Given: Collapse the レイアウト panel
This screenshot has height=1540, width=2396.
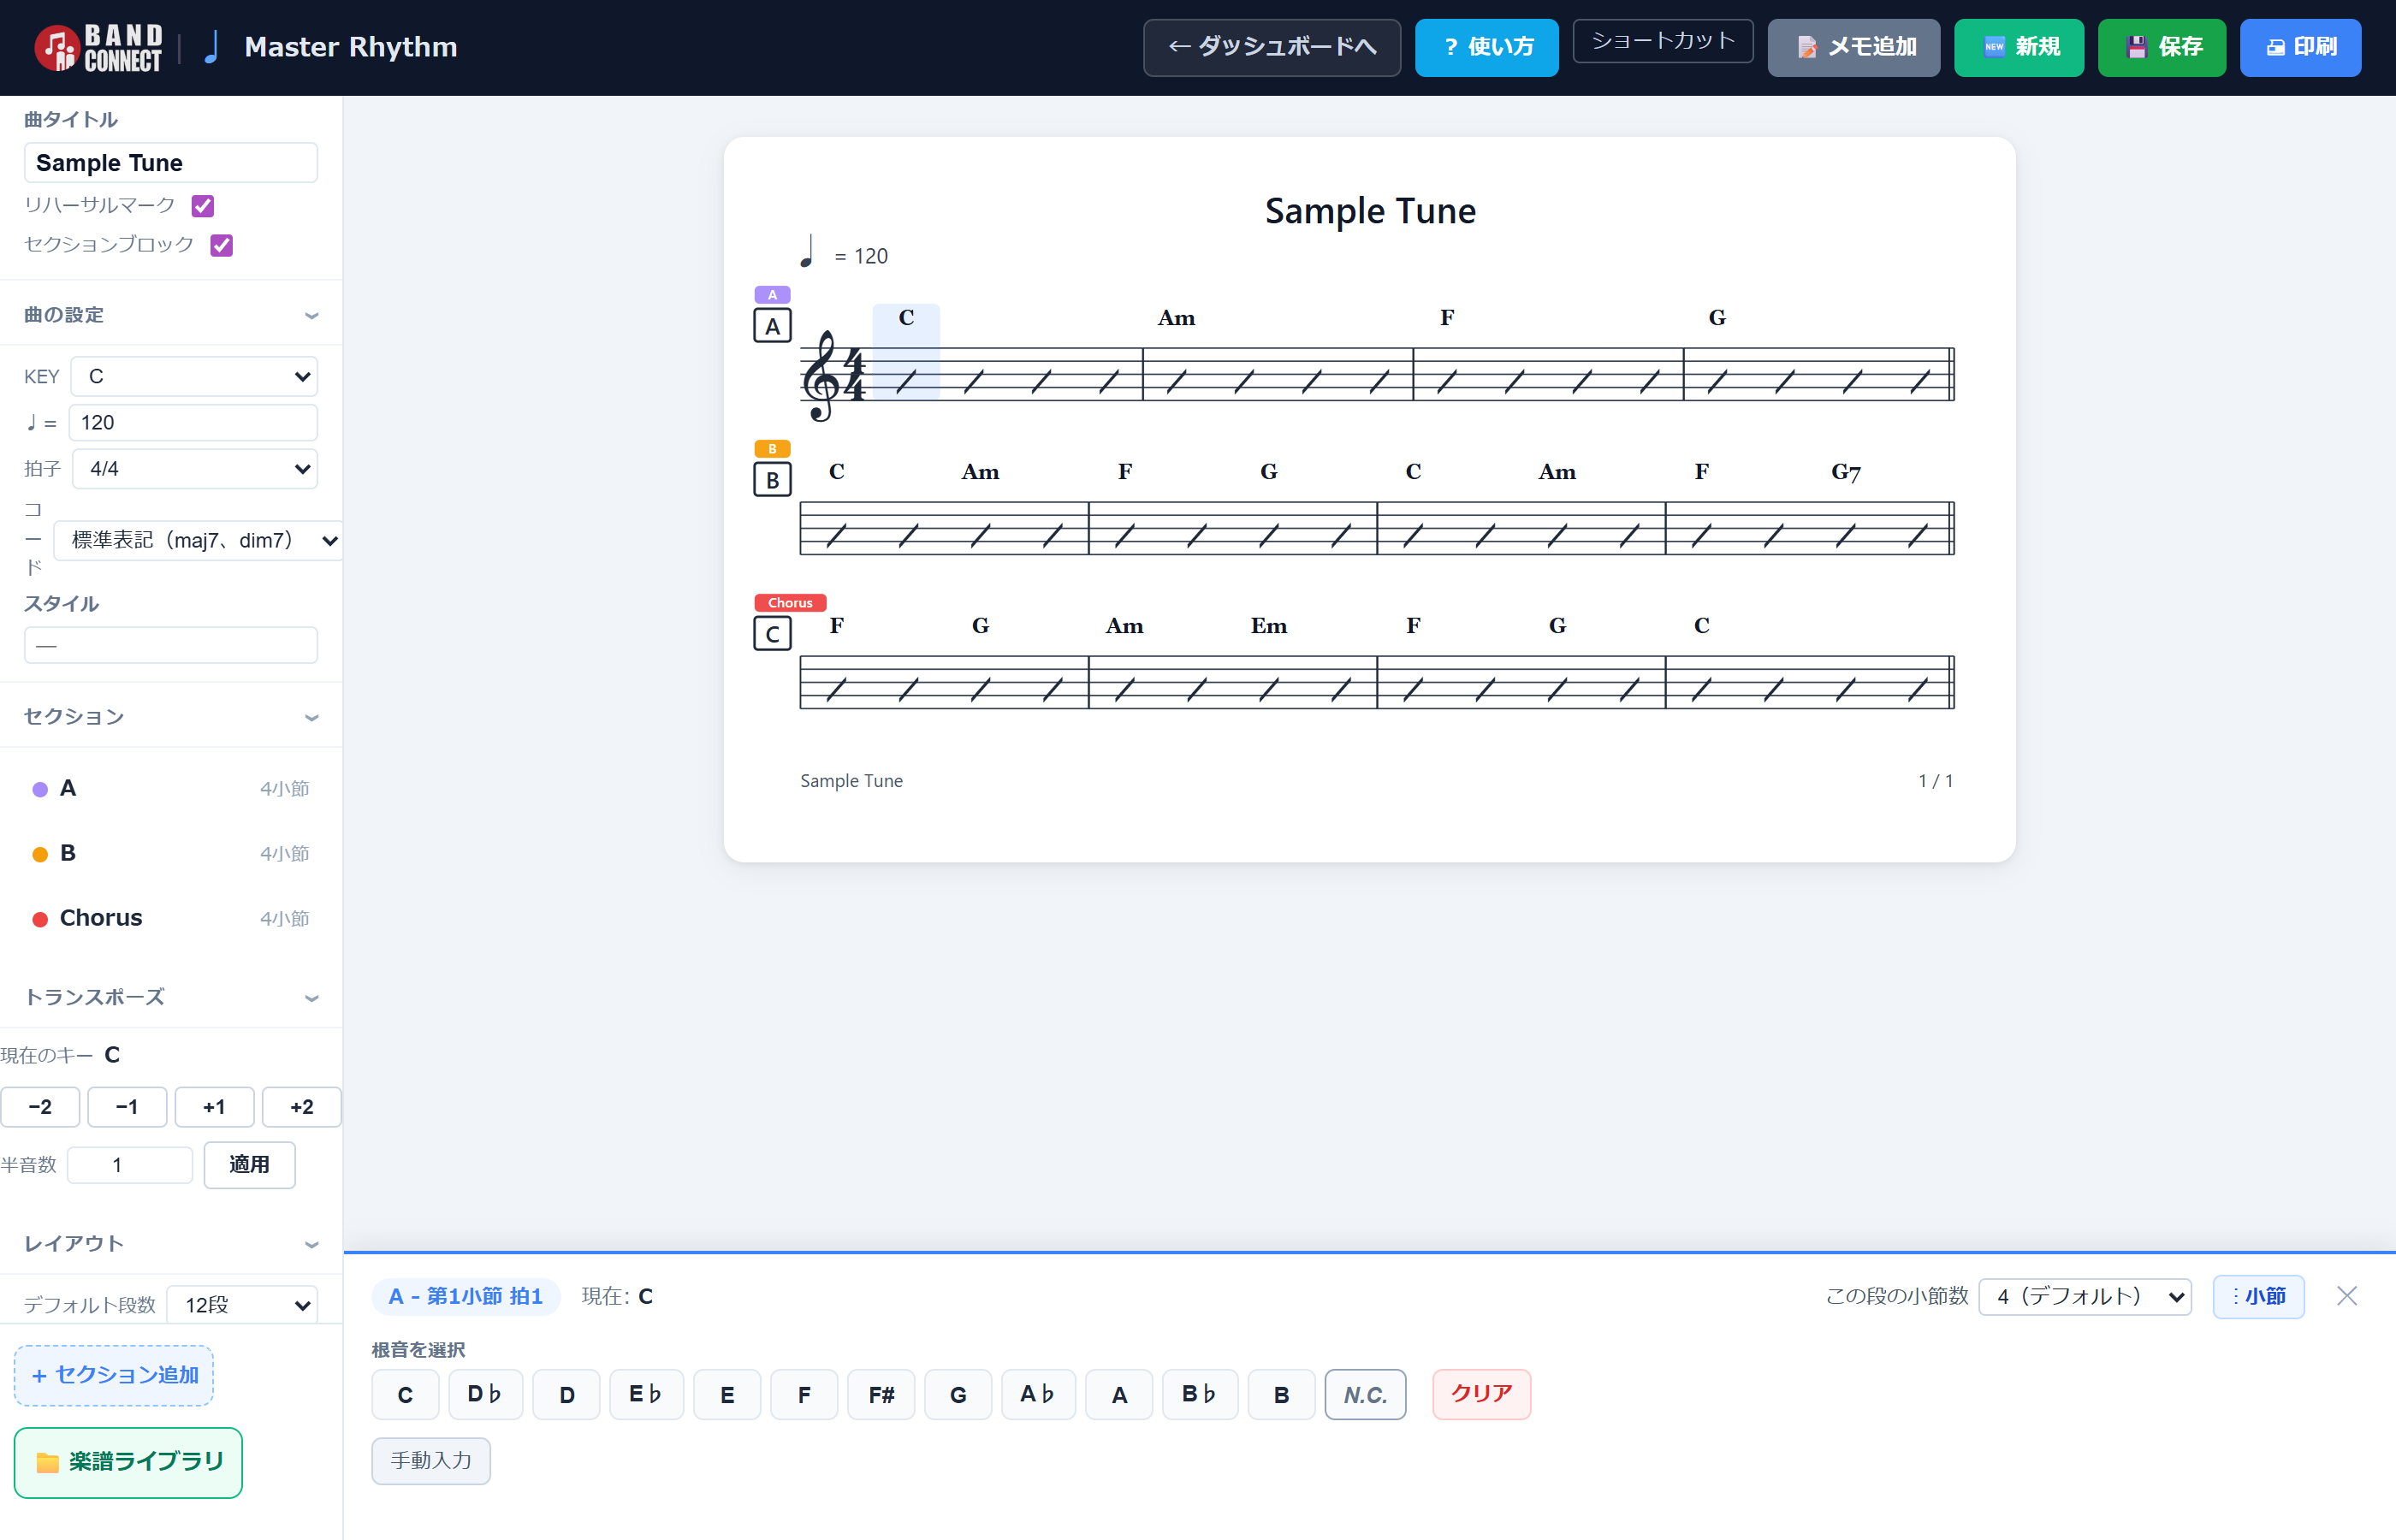Looking at the screenshot, I should 171,1244.
